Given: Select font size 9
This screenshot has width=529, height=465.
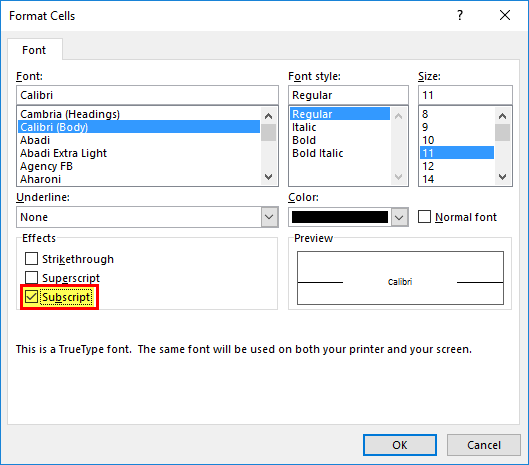Looking at the screenshot, I should [x=457, y=127].
